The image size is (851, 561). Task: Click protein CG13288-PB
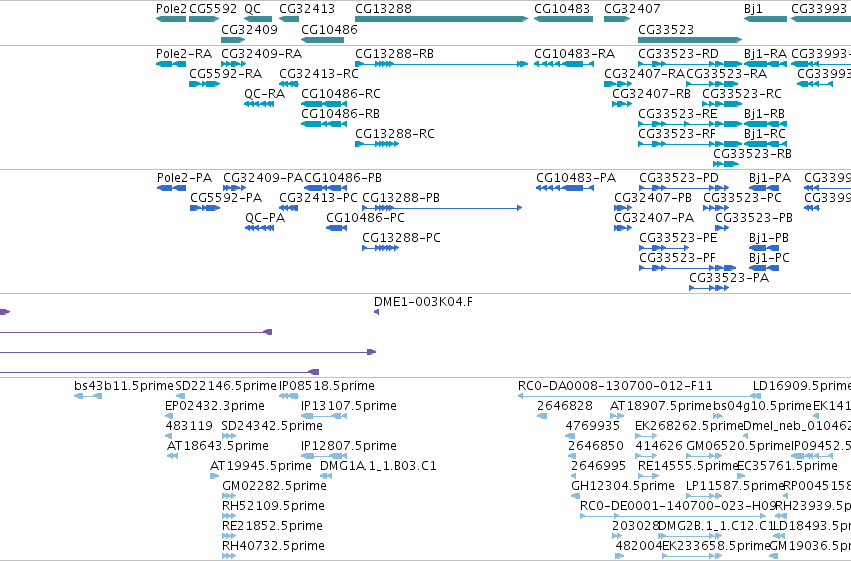point(442,208)
